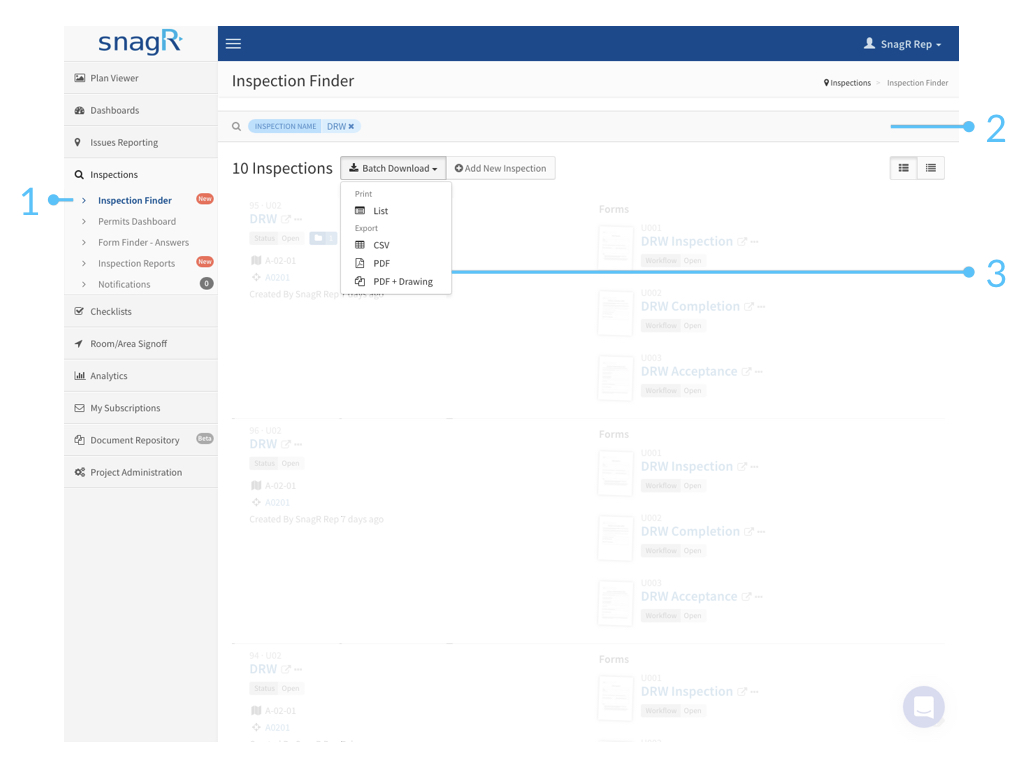Viewport: 1024px width, 768px height.
Task: Open My Subscriptions
Action: pyautogui.click(x=141, y=408)
